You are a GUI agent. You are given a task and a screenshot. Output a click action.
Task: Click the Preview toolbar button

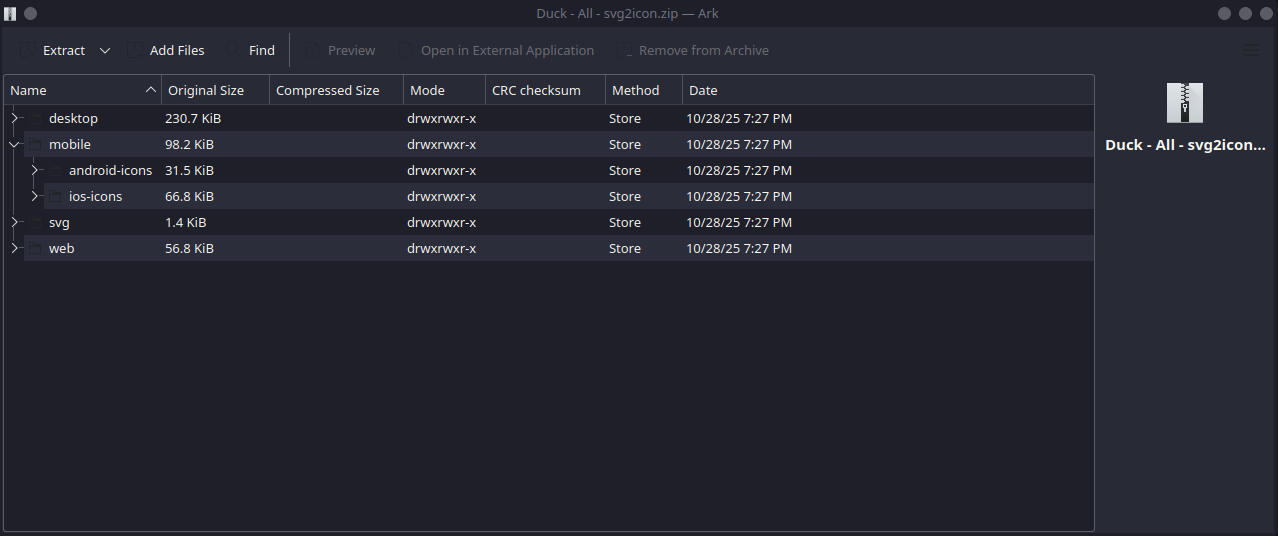[x=340, y=50]
